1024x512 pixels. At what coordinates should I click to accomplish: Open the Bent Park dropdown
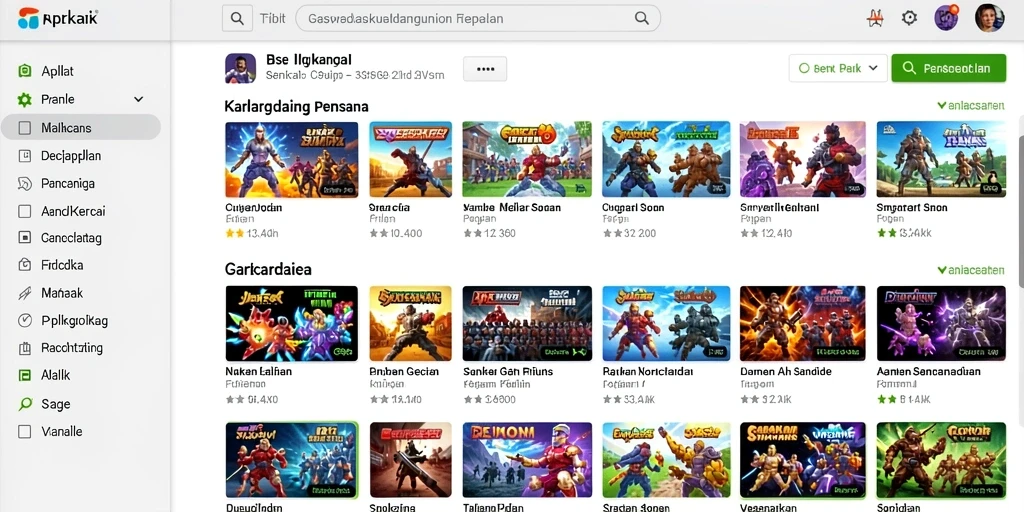tap(838, 68)
